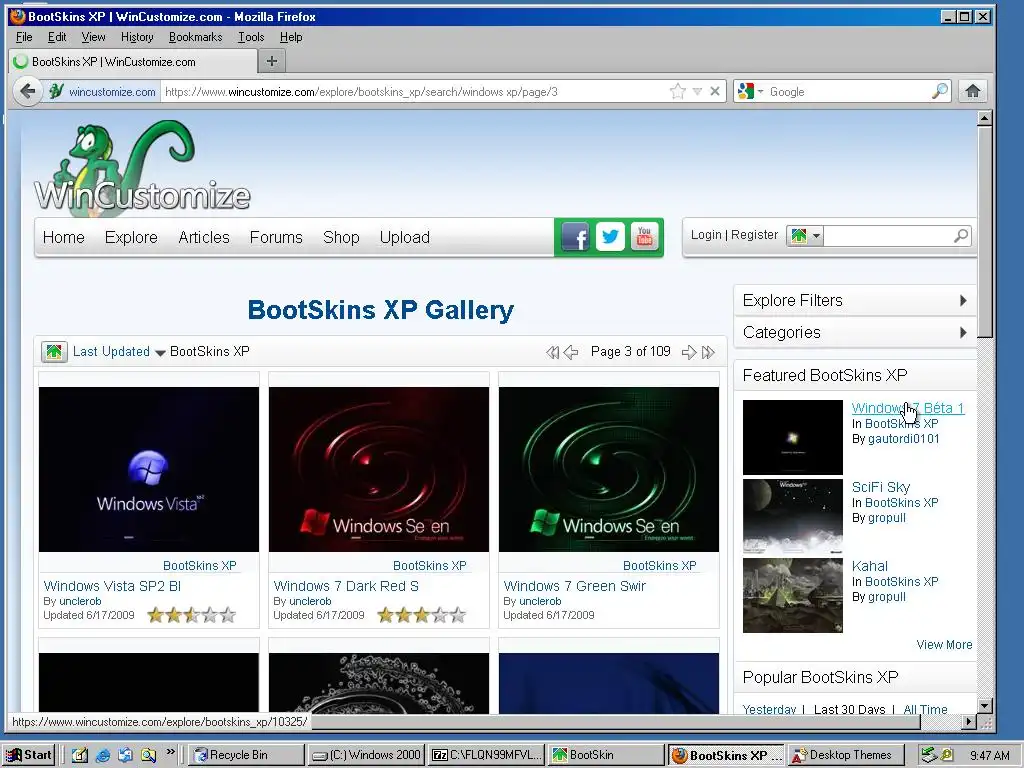Go to next gallery page arrow

[689, 353]
